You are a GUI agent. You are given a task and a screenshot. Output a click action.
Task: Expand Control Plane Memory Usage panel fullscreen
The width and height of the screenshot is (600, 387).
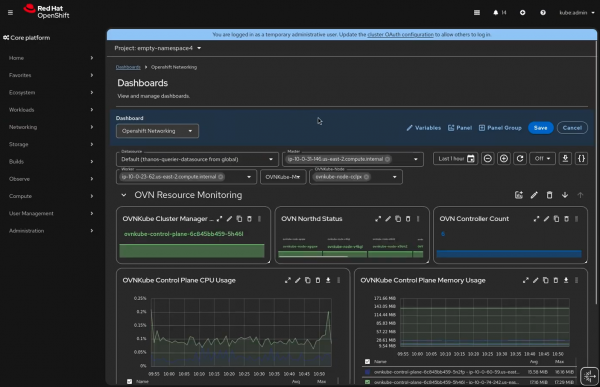pos(525,280)
